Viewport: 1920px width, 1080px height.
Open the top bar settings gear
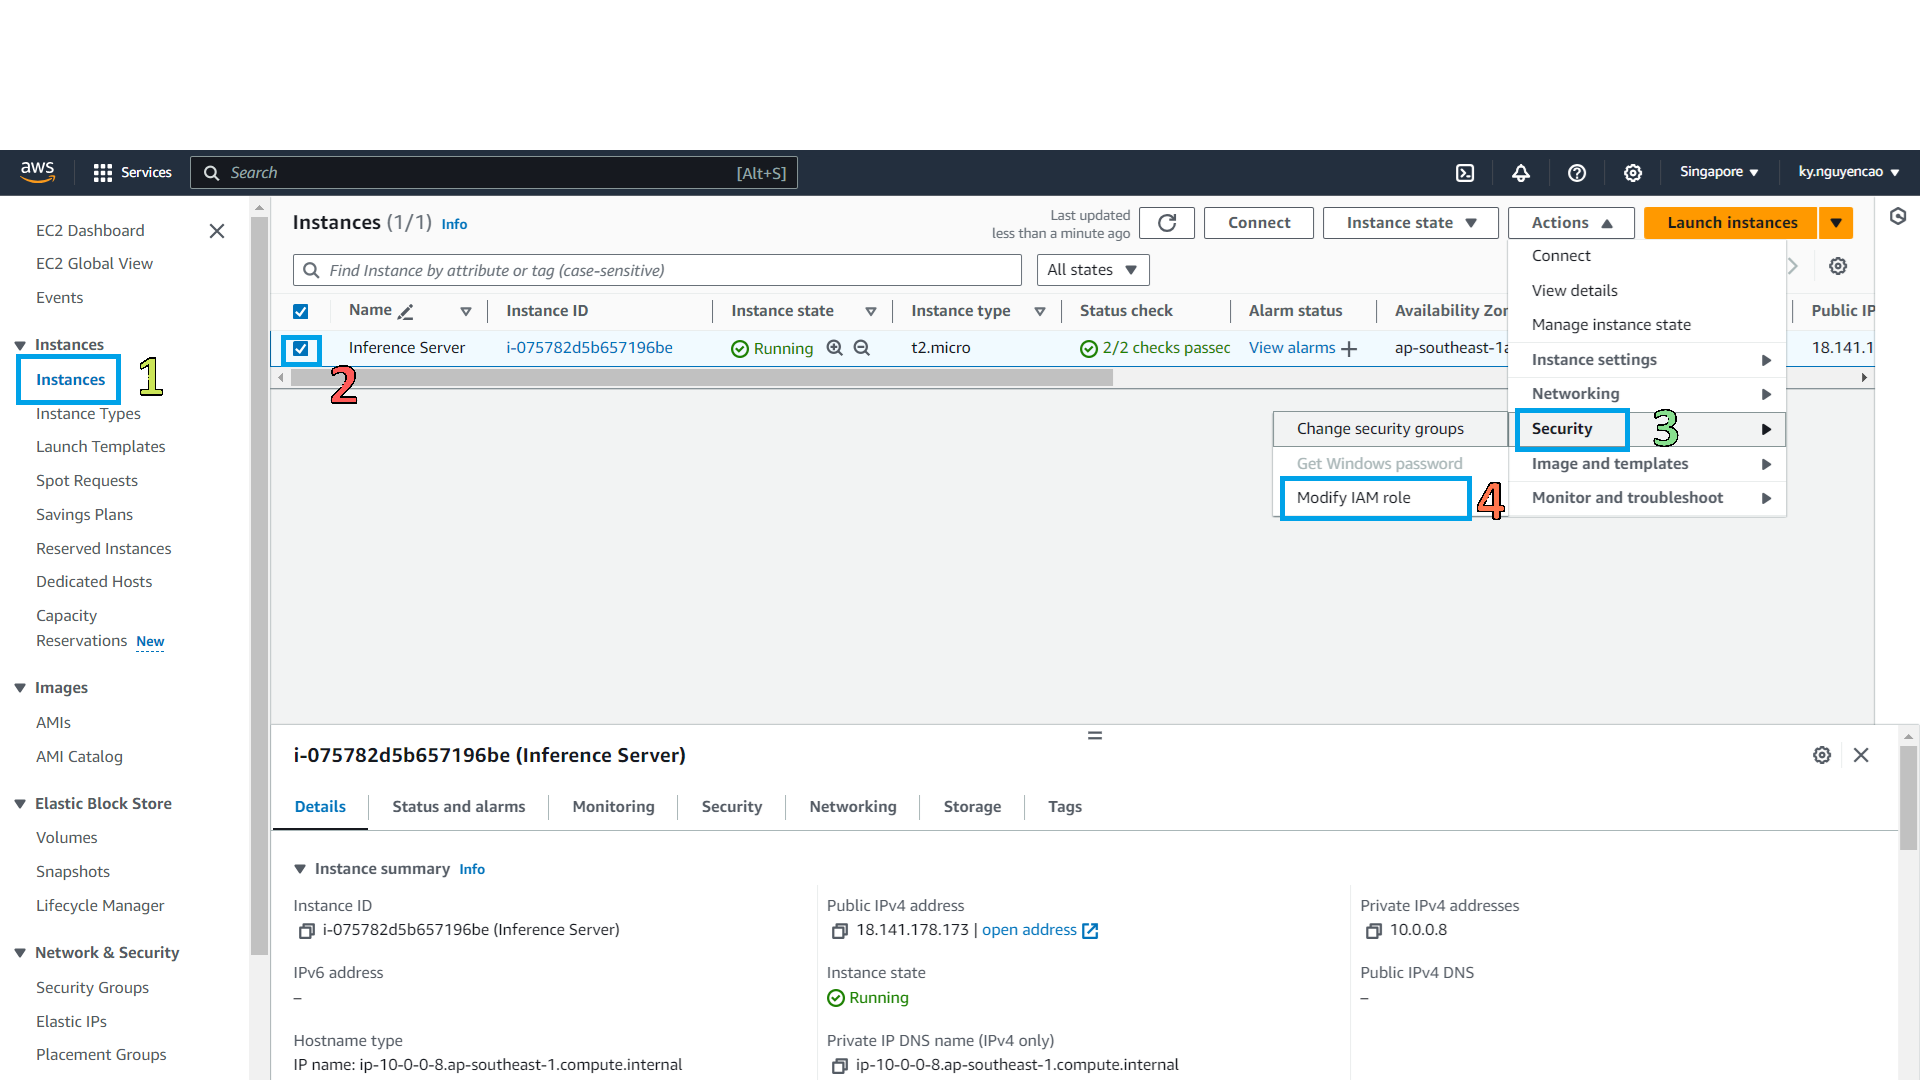pyautogui.click(x=1633, y=173)
